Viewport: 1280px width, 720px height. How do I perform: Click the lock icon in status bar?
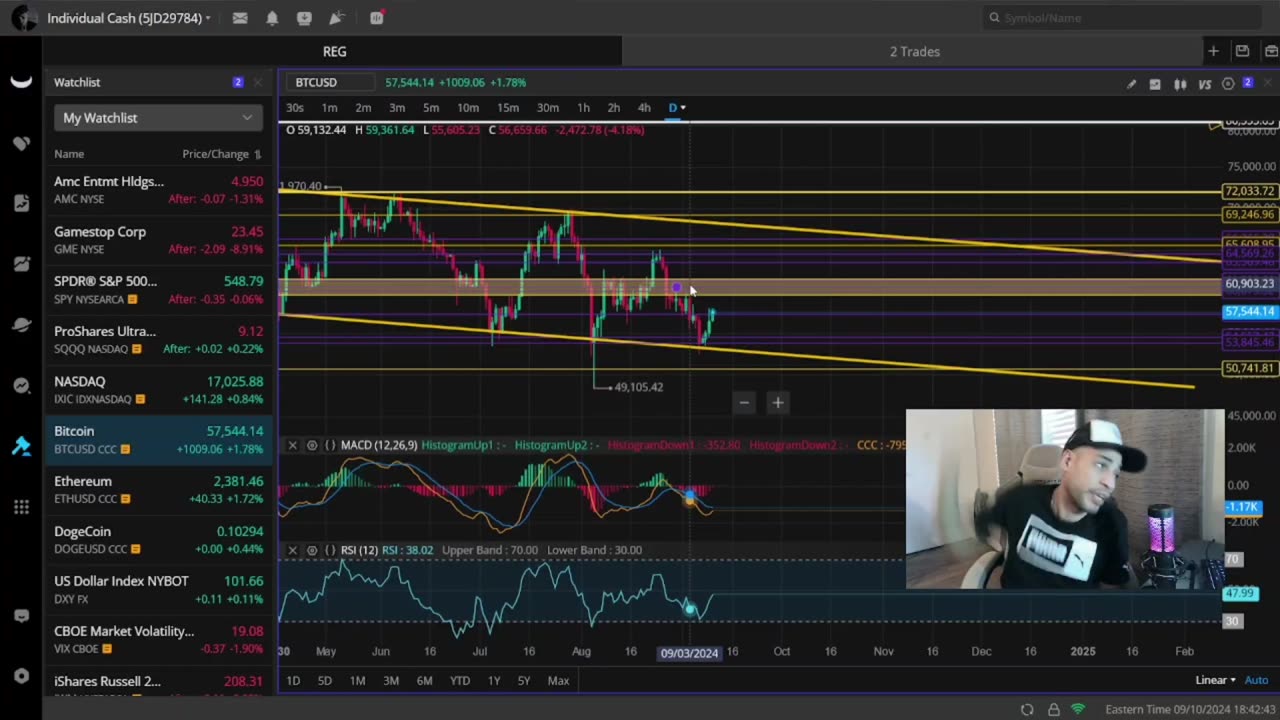point(1053,709)
